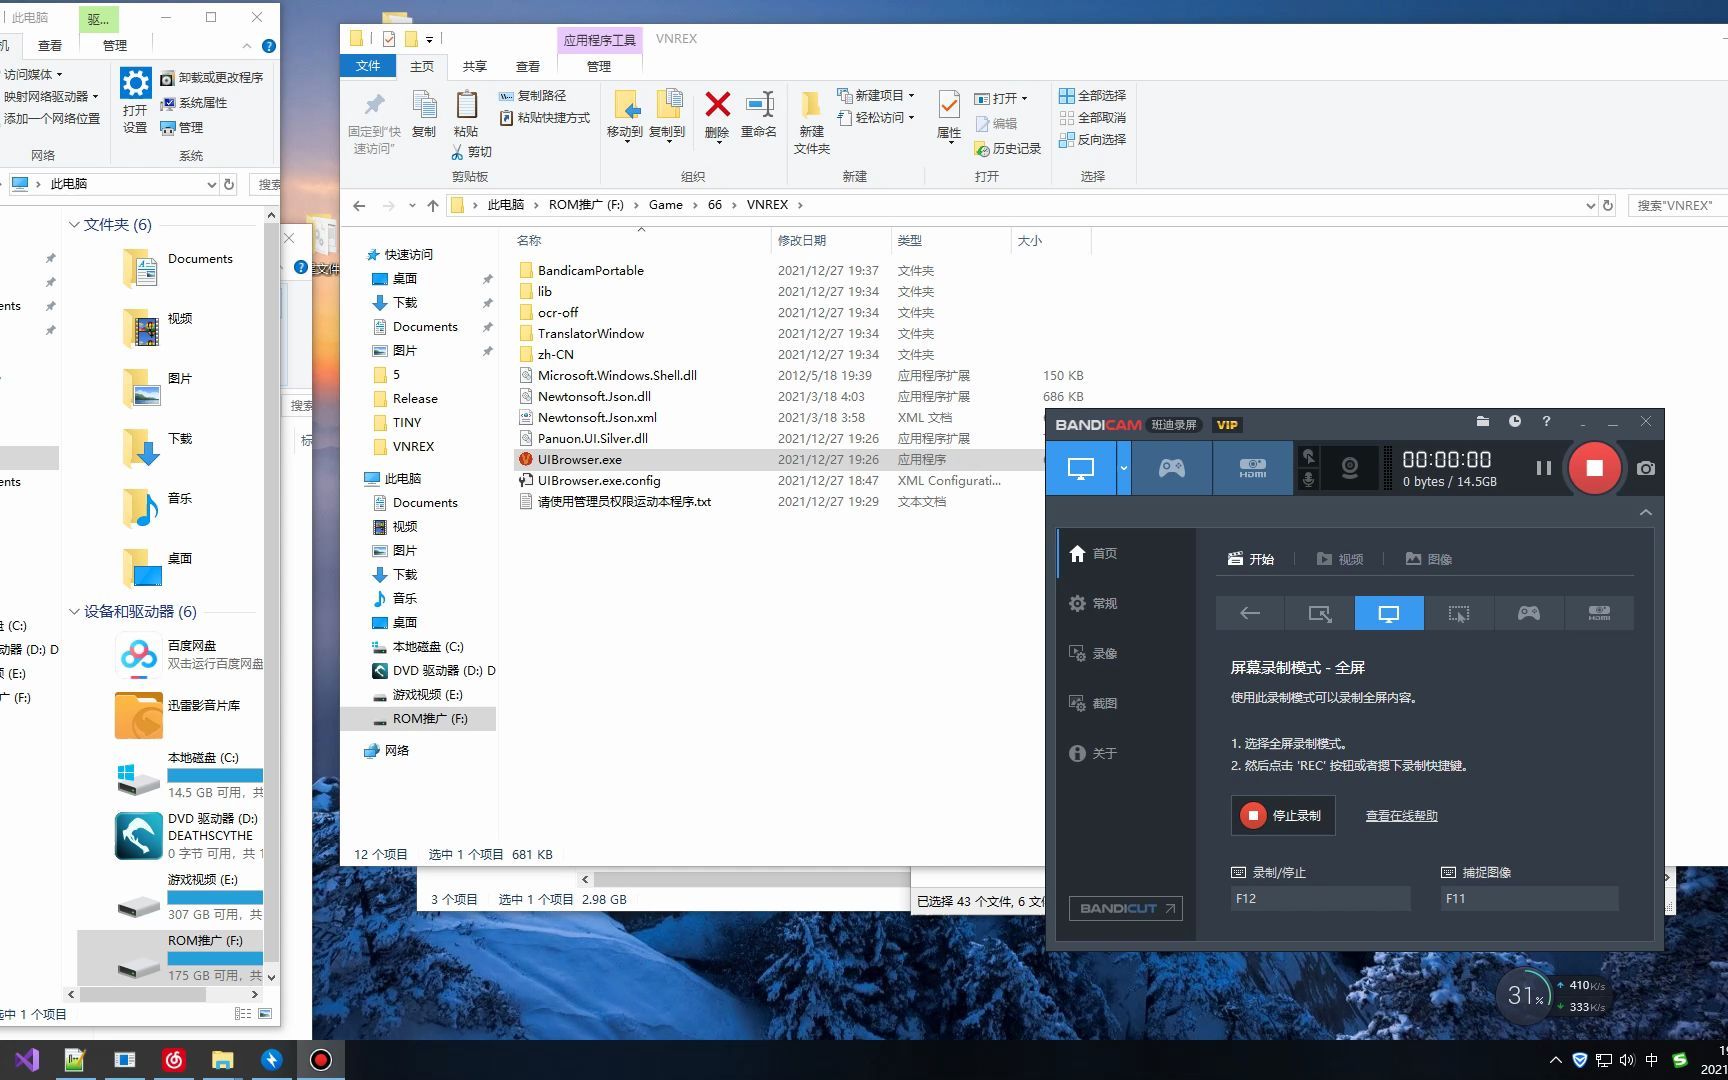Switch to the 共享 ribbon tab
1728x1080 pixels.
point(475,66)
